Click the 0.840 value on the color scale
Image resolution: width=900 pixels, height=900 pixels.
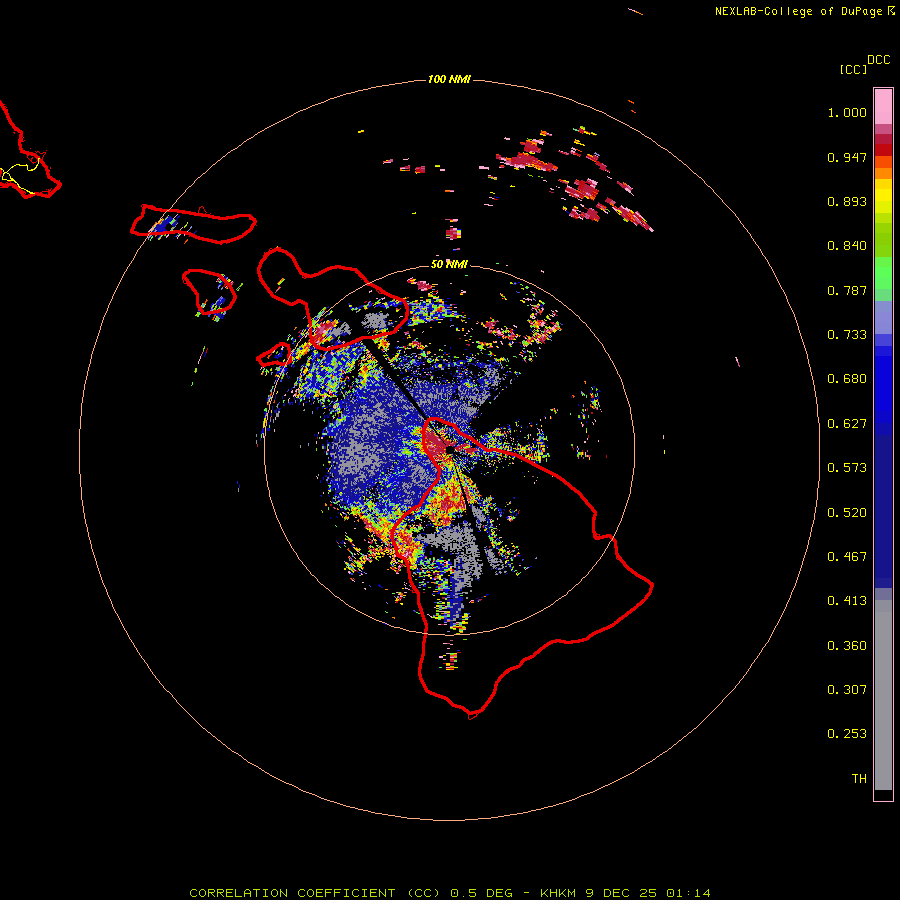[847, 246]
